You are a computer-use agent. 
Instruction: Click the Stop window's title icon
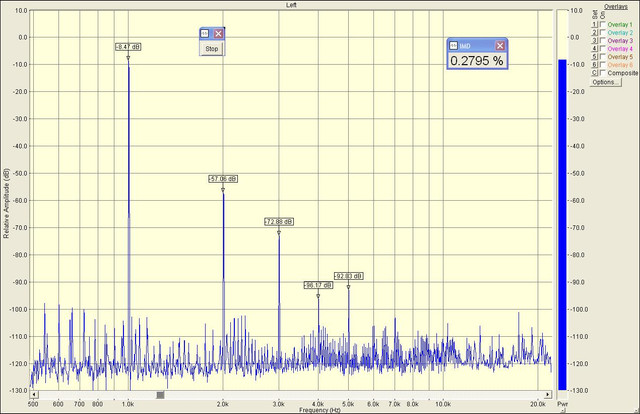tap(205, 33)
